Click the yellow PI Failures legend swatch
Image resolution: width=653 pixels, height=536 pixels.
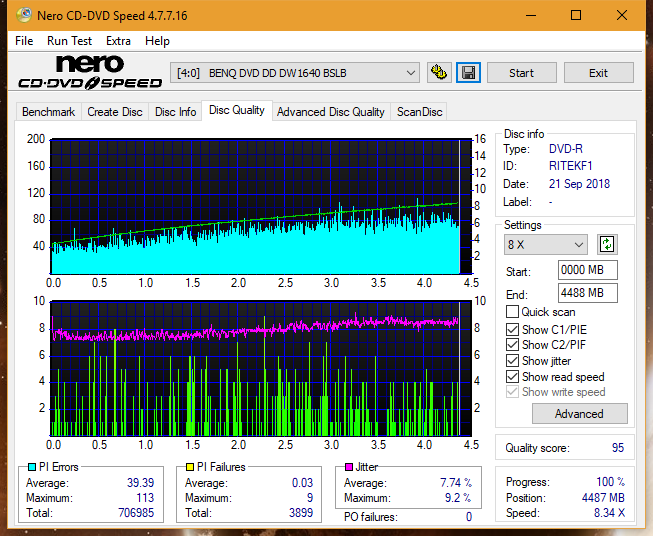(190, 467)
